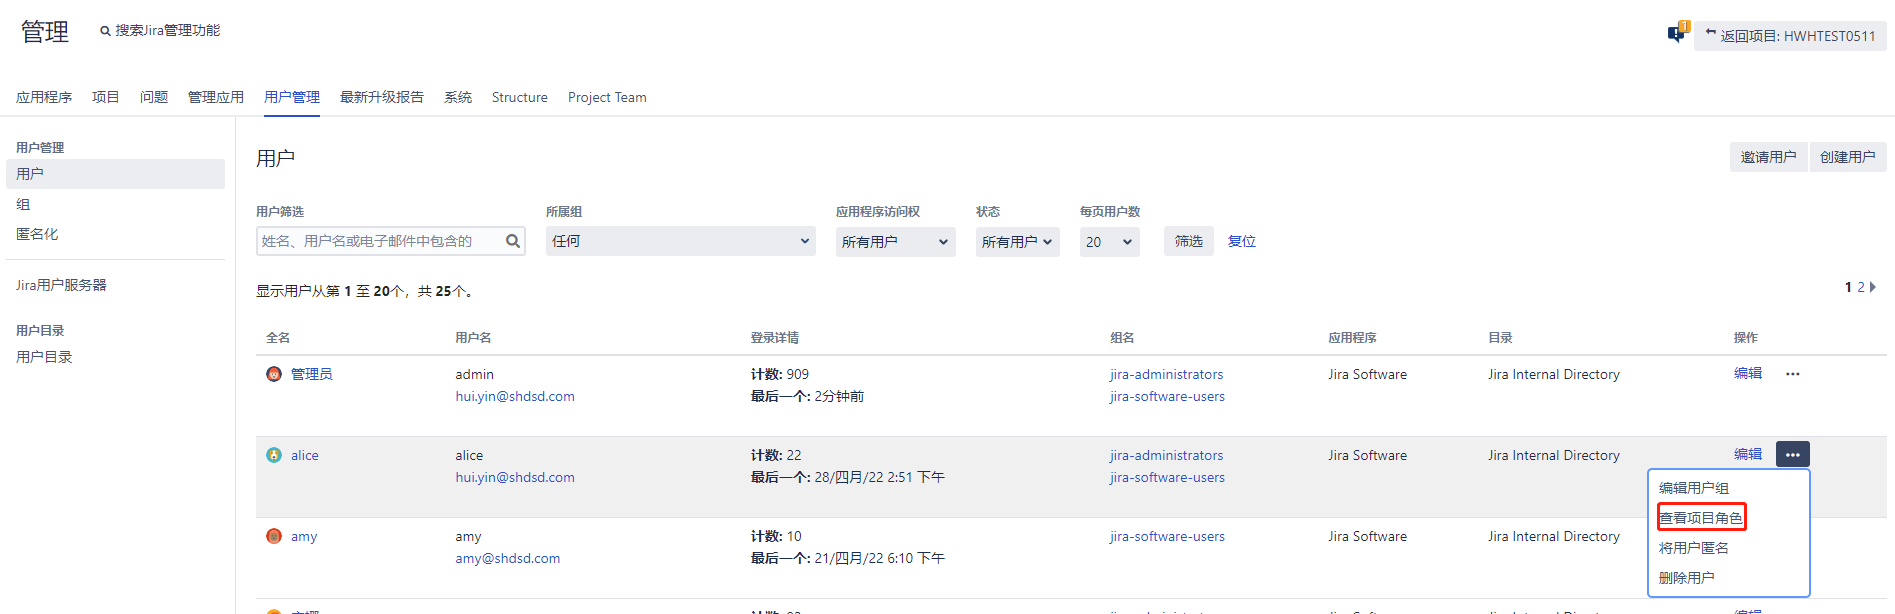Open the 所属组 group dropdown
This screenshot has height=614, width=1895.
[x=680, y=241]
